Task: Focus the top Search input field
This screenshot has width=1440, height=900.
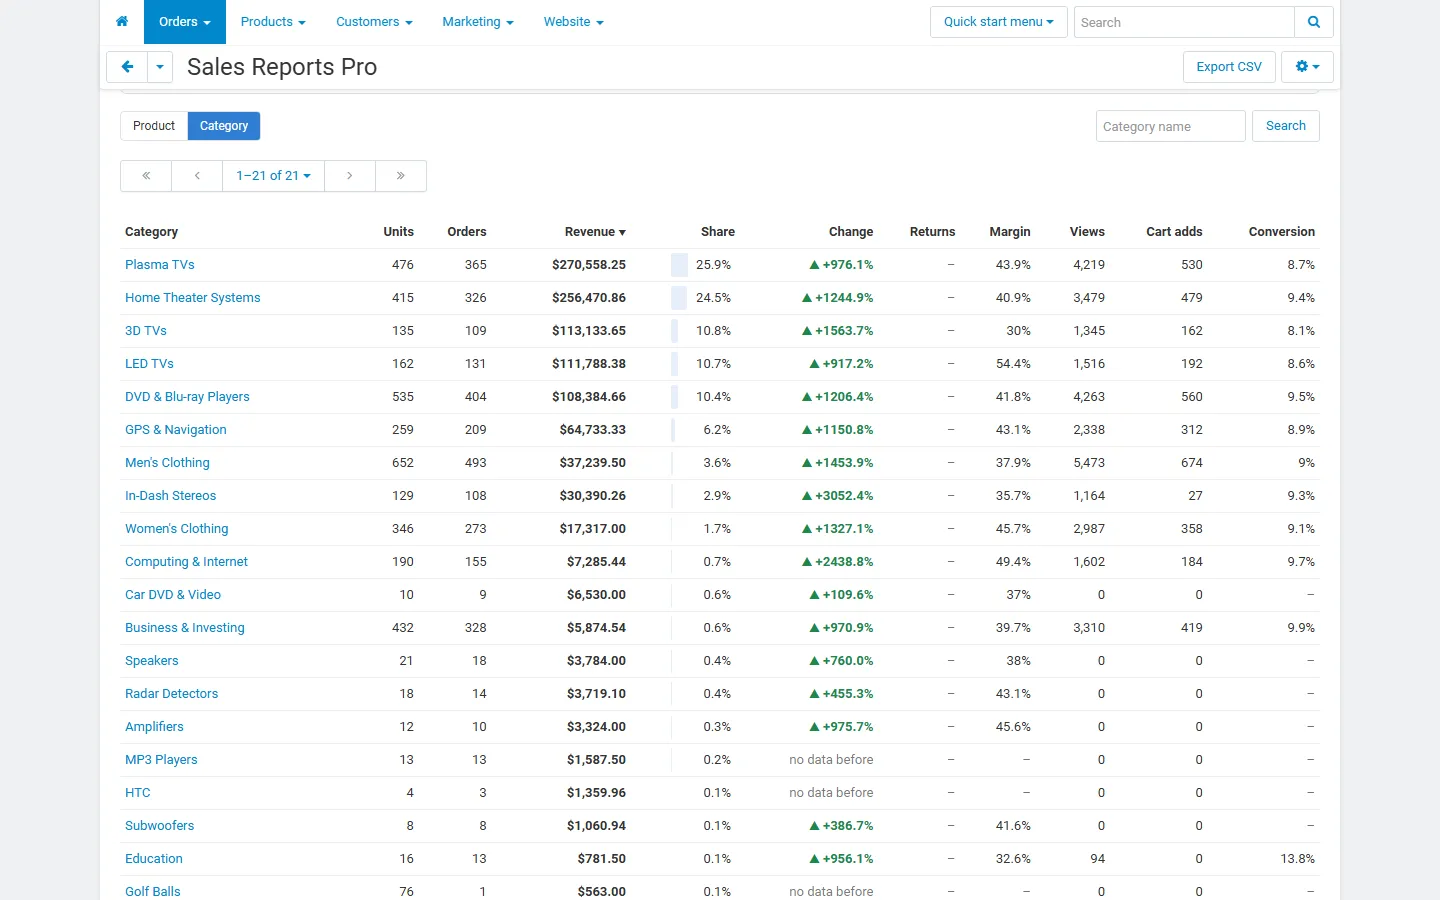Action: point(1184,22)
